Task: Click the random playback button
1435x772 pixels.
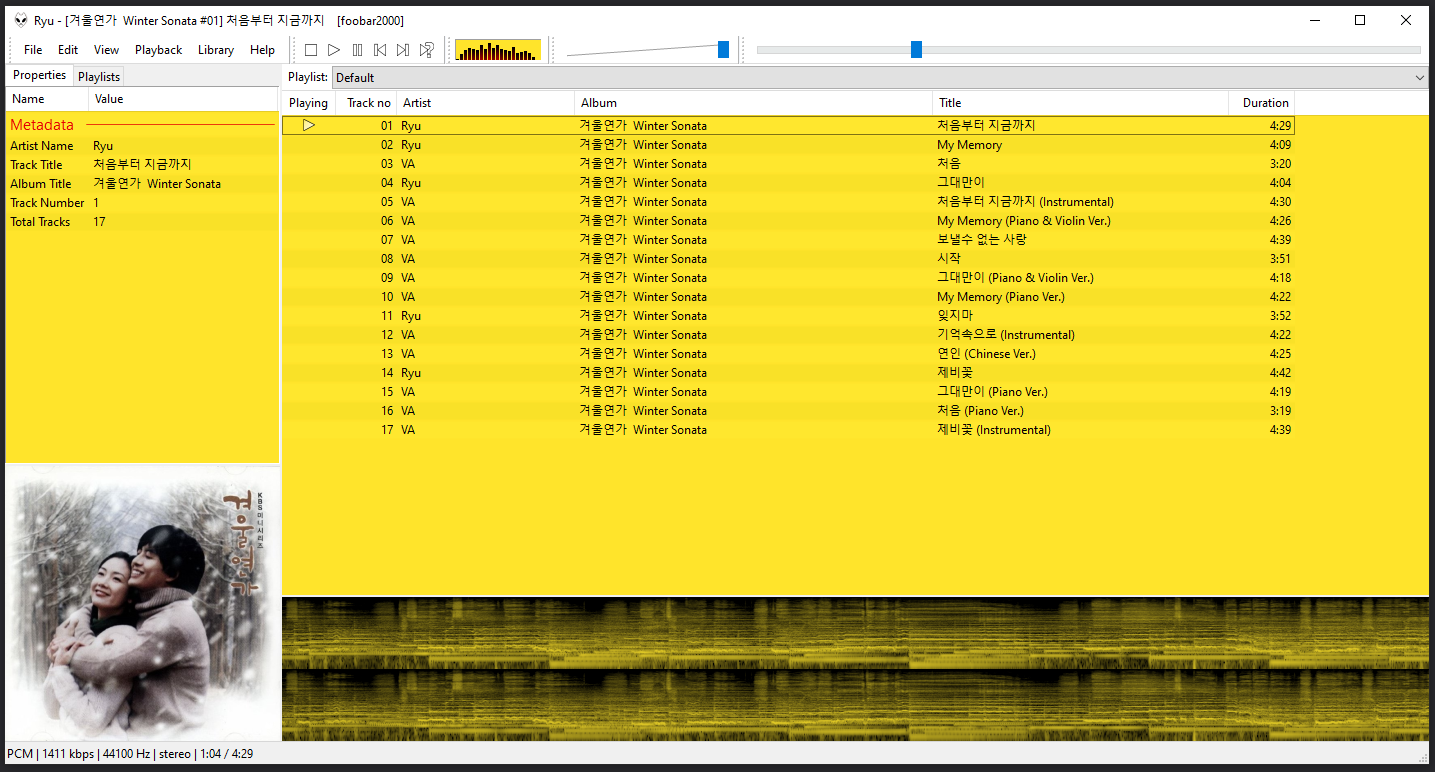Action: [x=427, y=50]
